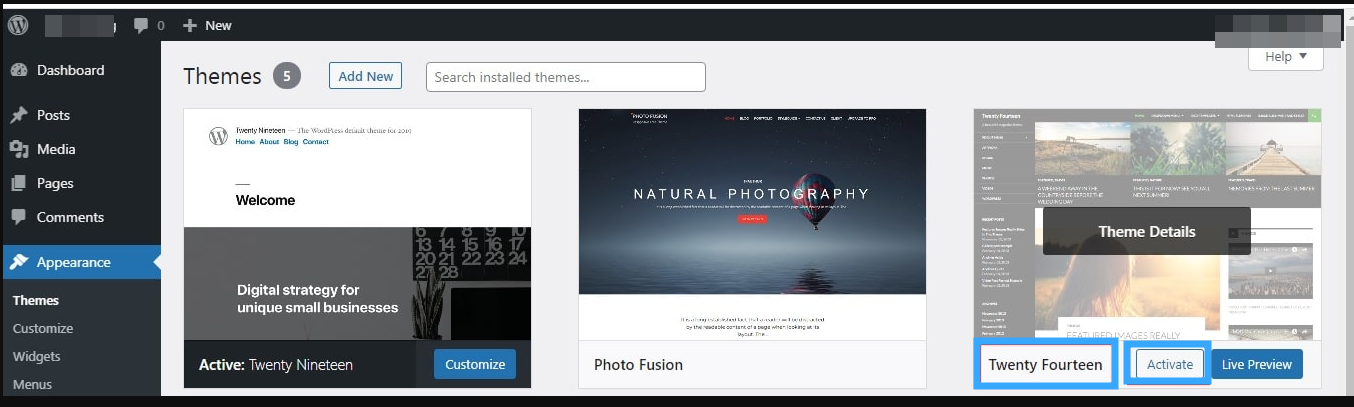Click the theme count badge 5

pyautogui.click(x=287, y=76)
